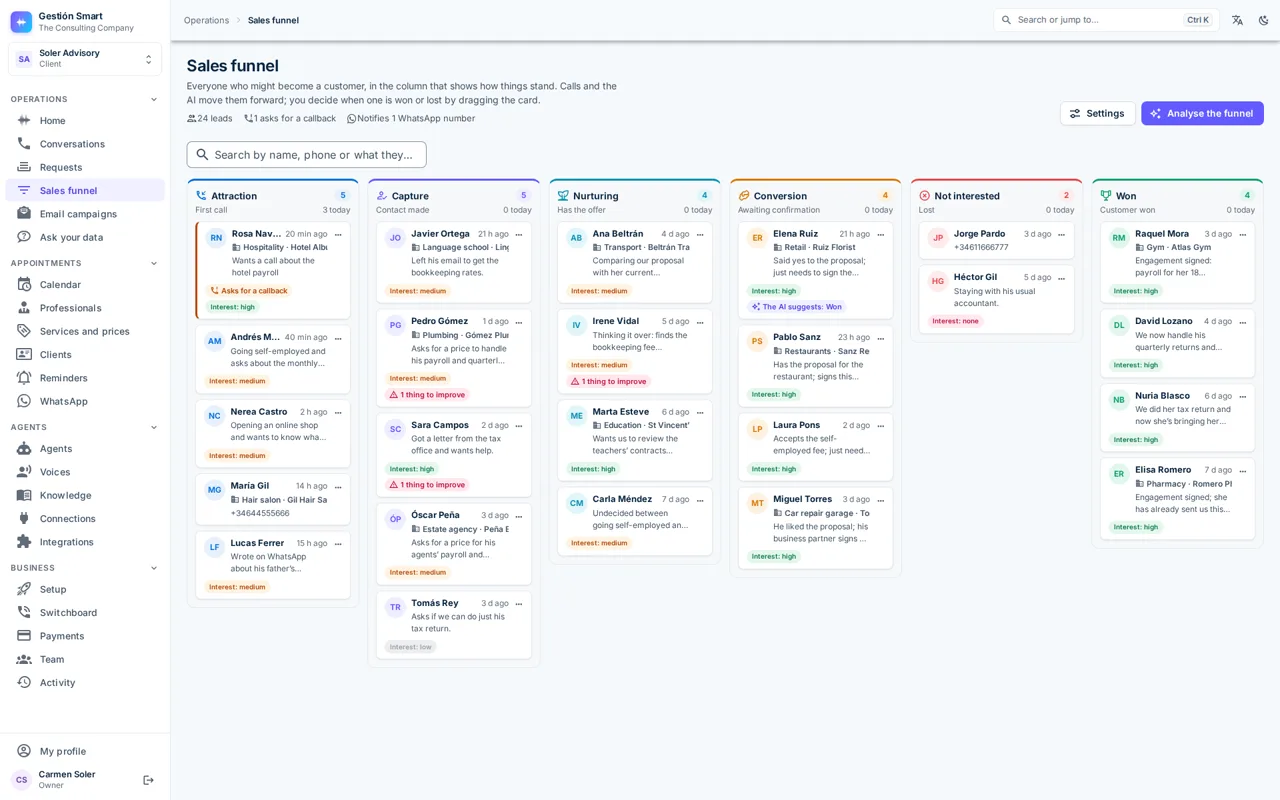1280x800 pixels.
Task: Open the Home sidebar icon
Action: [x=24, y=120]
